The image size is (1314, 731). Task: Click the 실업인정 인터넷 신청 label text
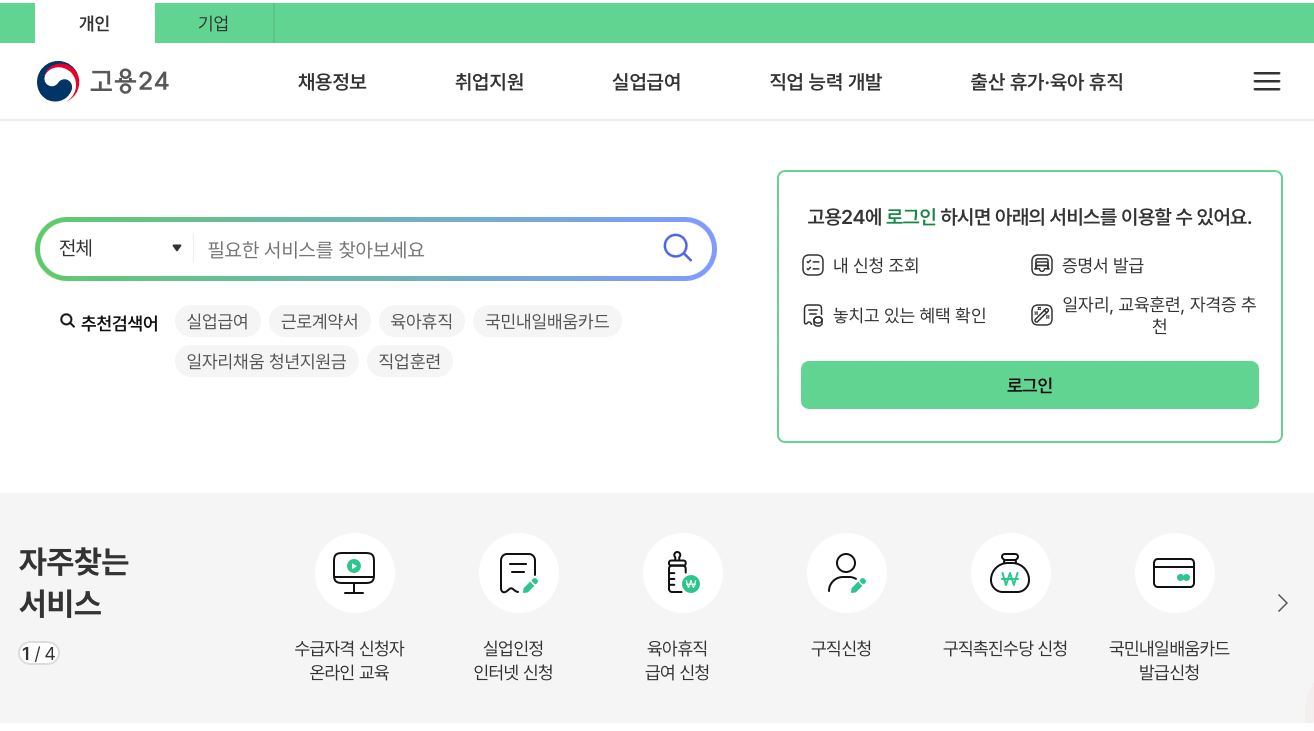click(x=513, y=660)
